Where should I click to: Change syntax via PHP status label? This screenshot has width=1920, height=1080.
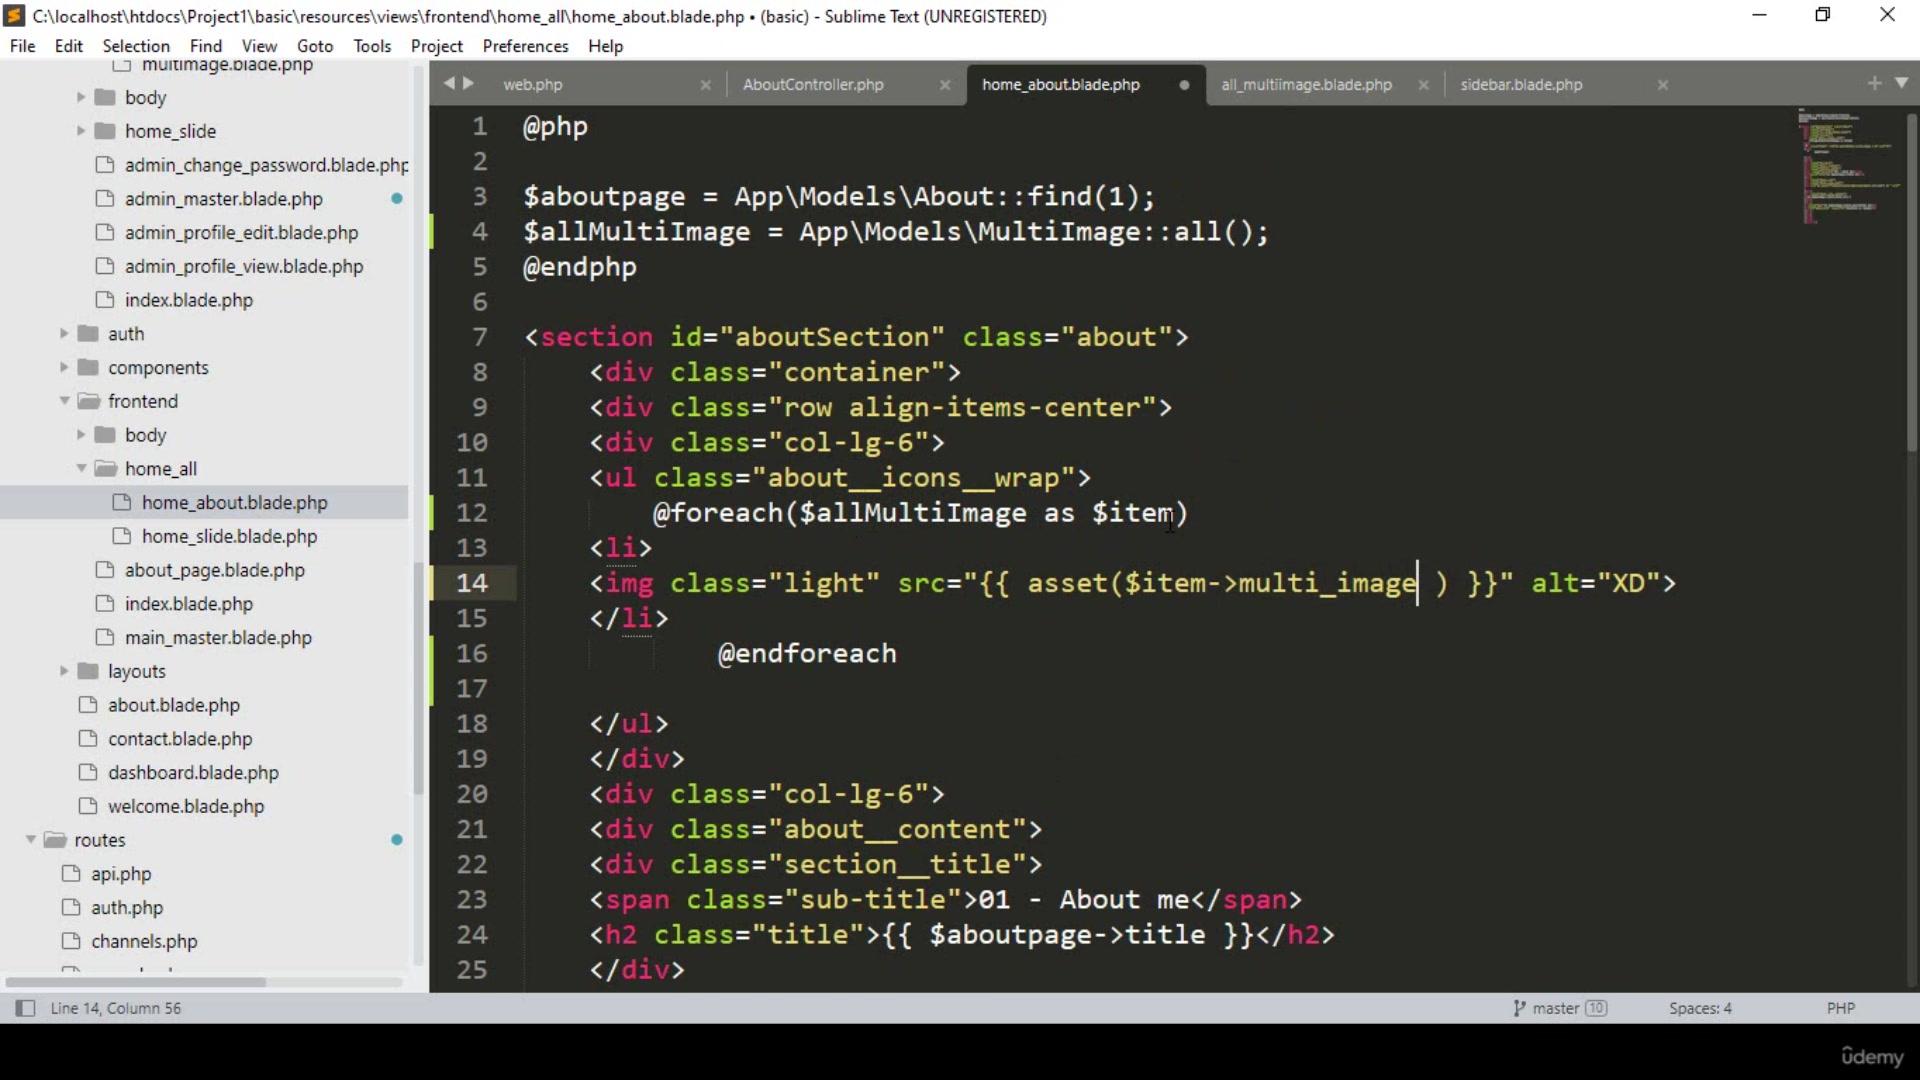click(1840, 1008)
